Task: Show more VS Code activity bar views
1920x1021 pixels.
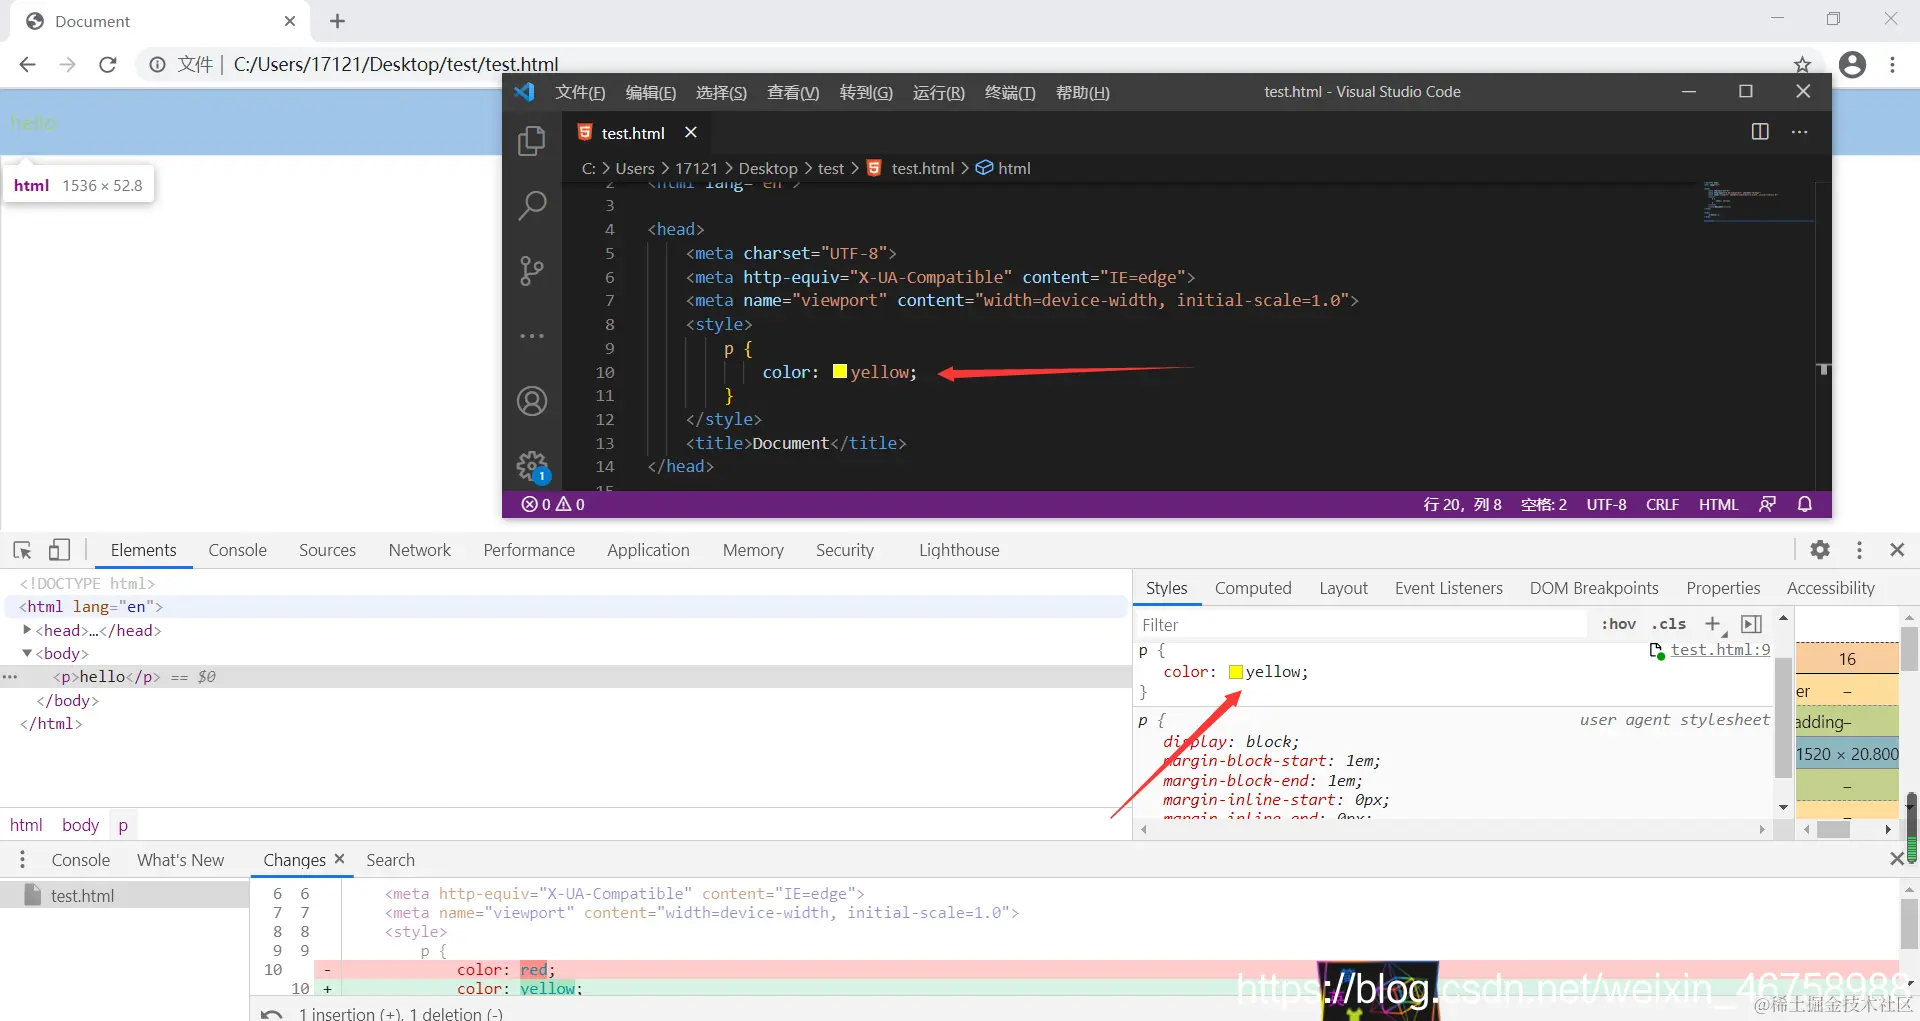Action: pos(532,336)
